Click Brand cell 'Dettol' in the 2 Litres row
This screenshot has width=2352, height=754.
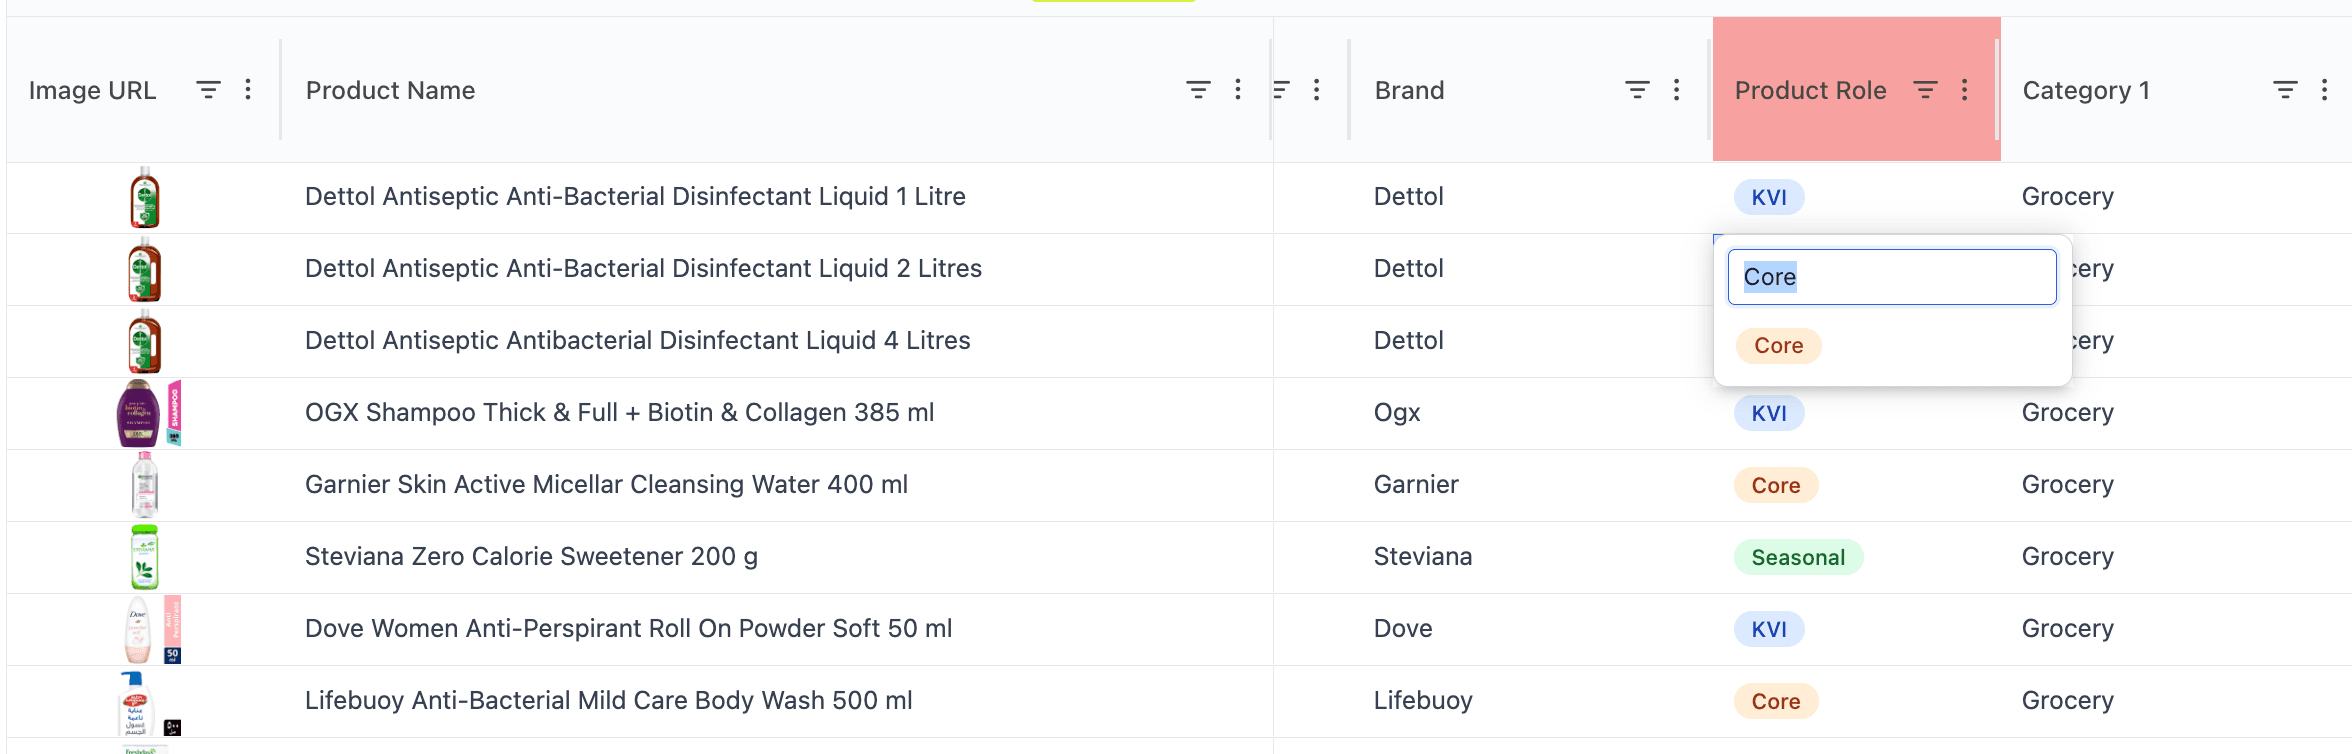coord(1408,269)
